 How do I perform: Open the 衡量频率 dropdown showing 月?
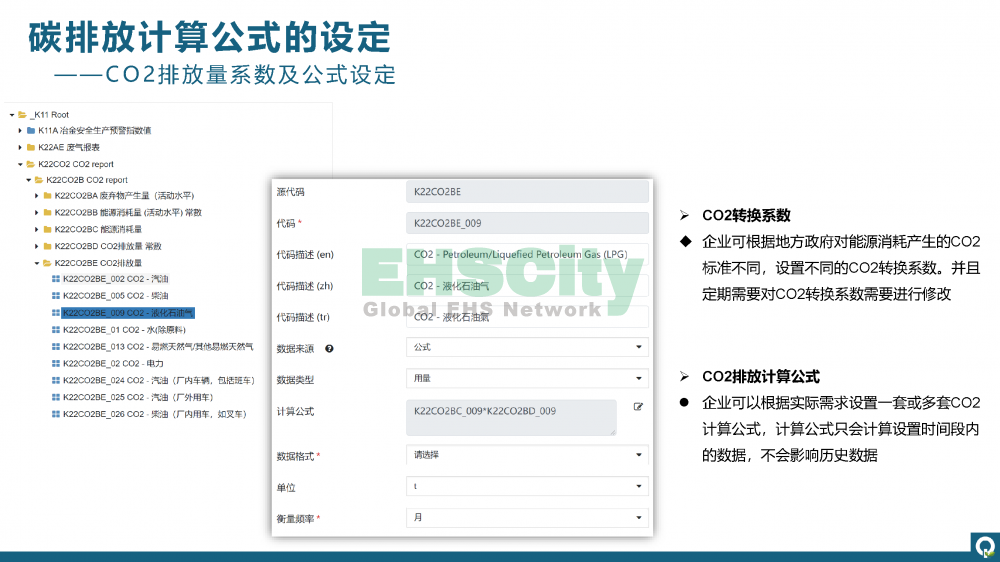click(x=527, y=518)
